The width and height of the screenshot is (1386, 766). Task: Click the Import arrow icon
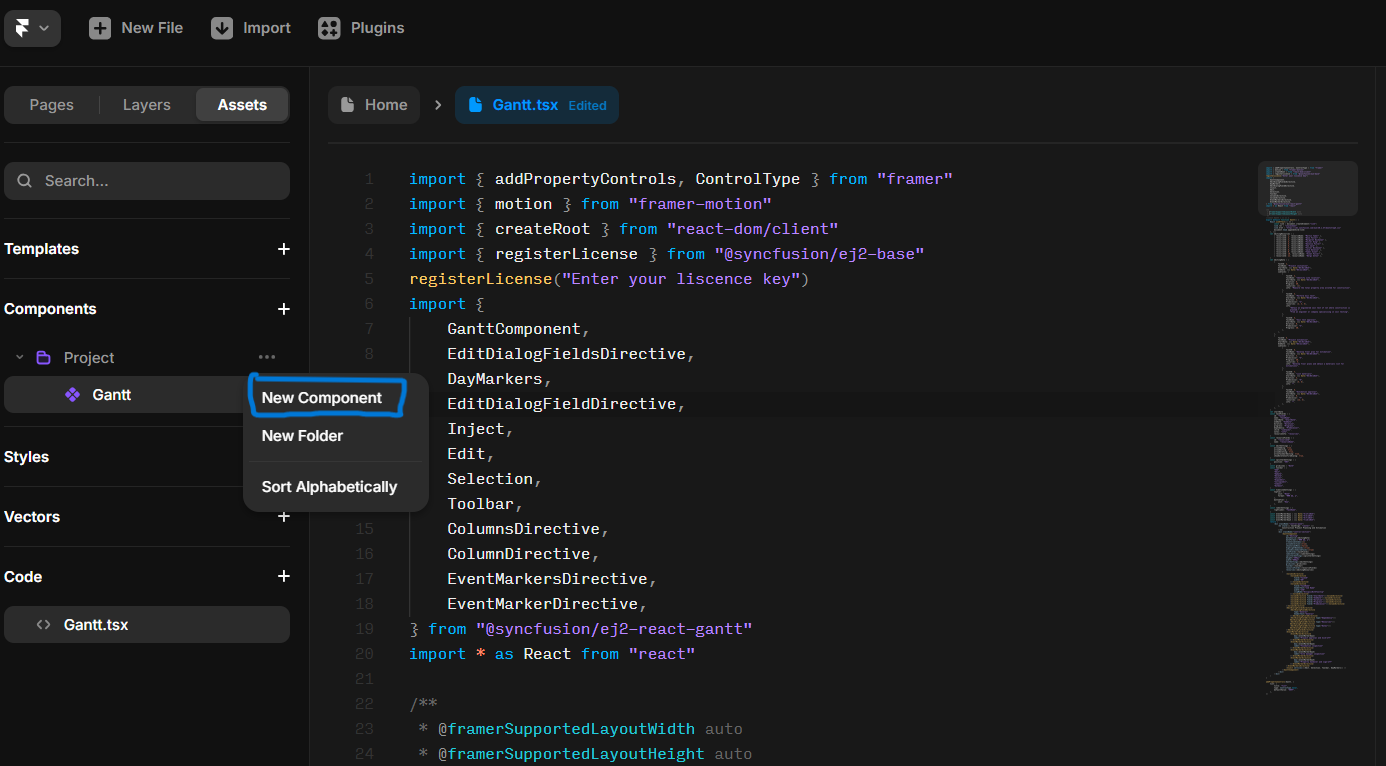pyautogui.click(x=222, y=28)
